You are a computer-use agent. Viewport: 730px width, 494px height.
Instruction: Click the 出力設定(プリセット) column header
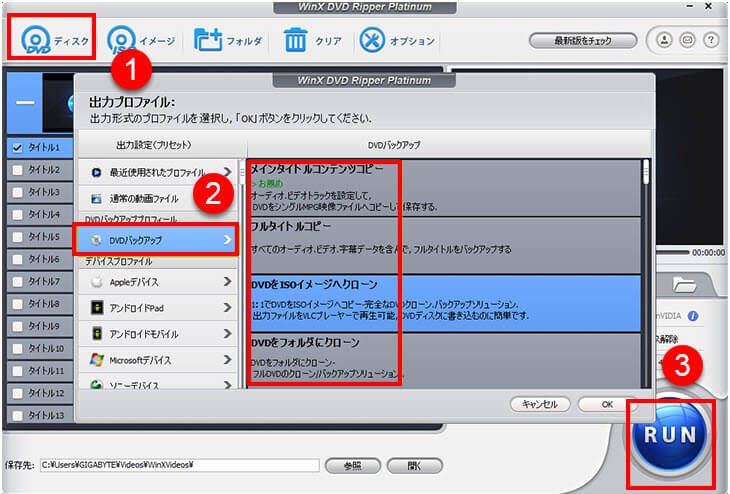pos(154,145)
